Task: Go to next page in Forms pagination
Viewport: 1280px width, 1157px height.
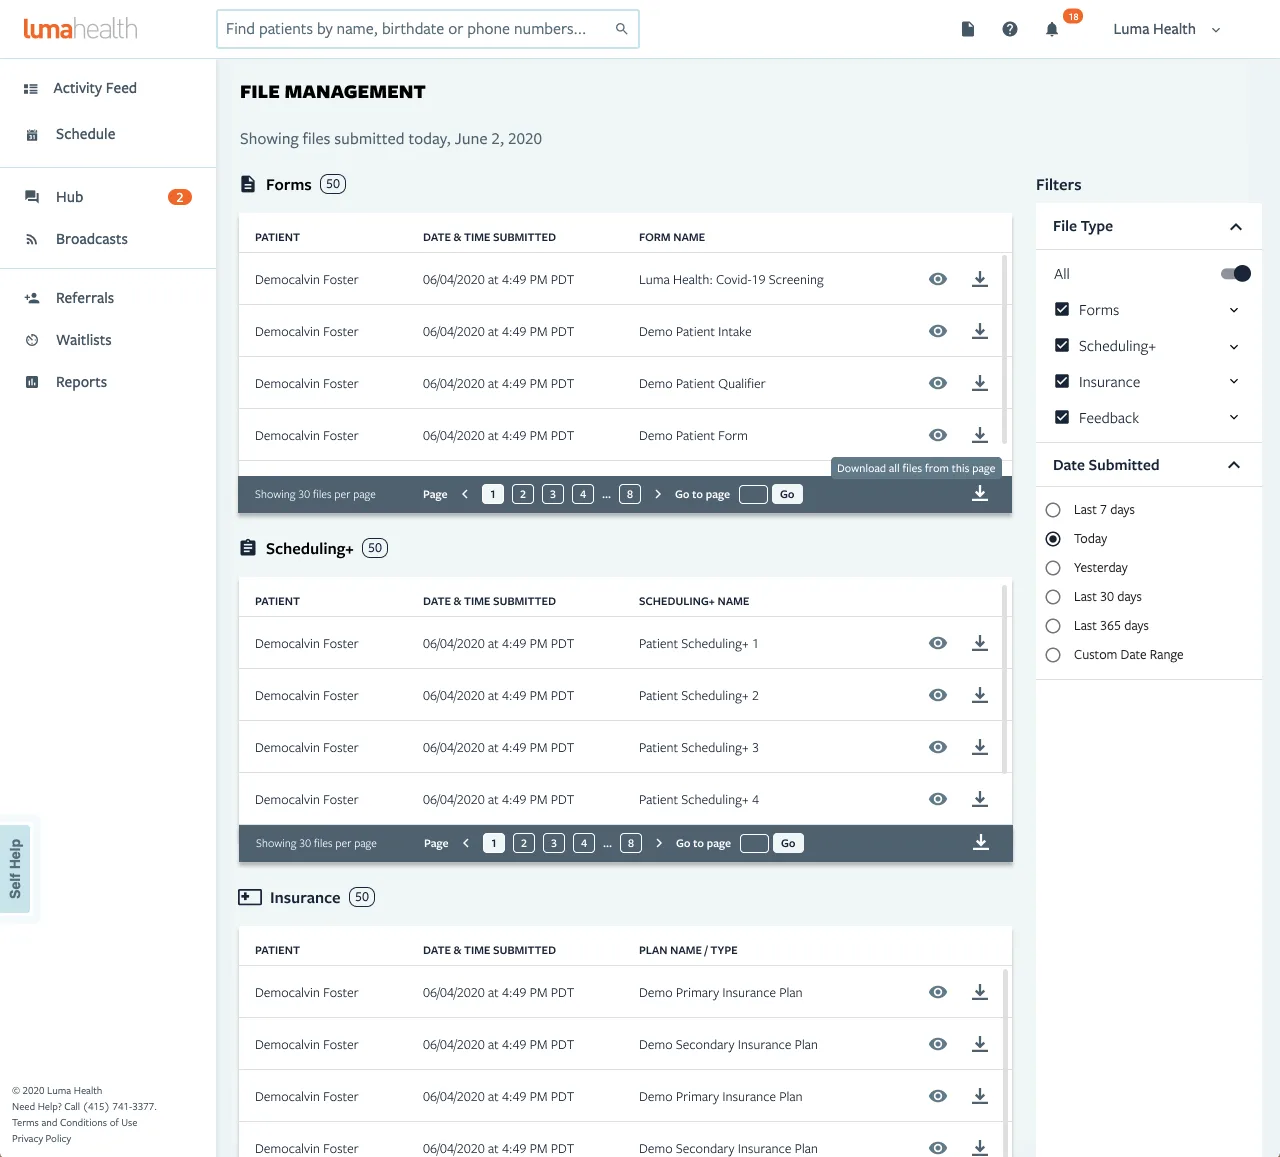Action: (x=657, y=494)
